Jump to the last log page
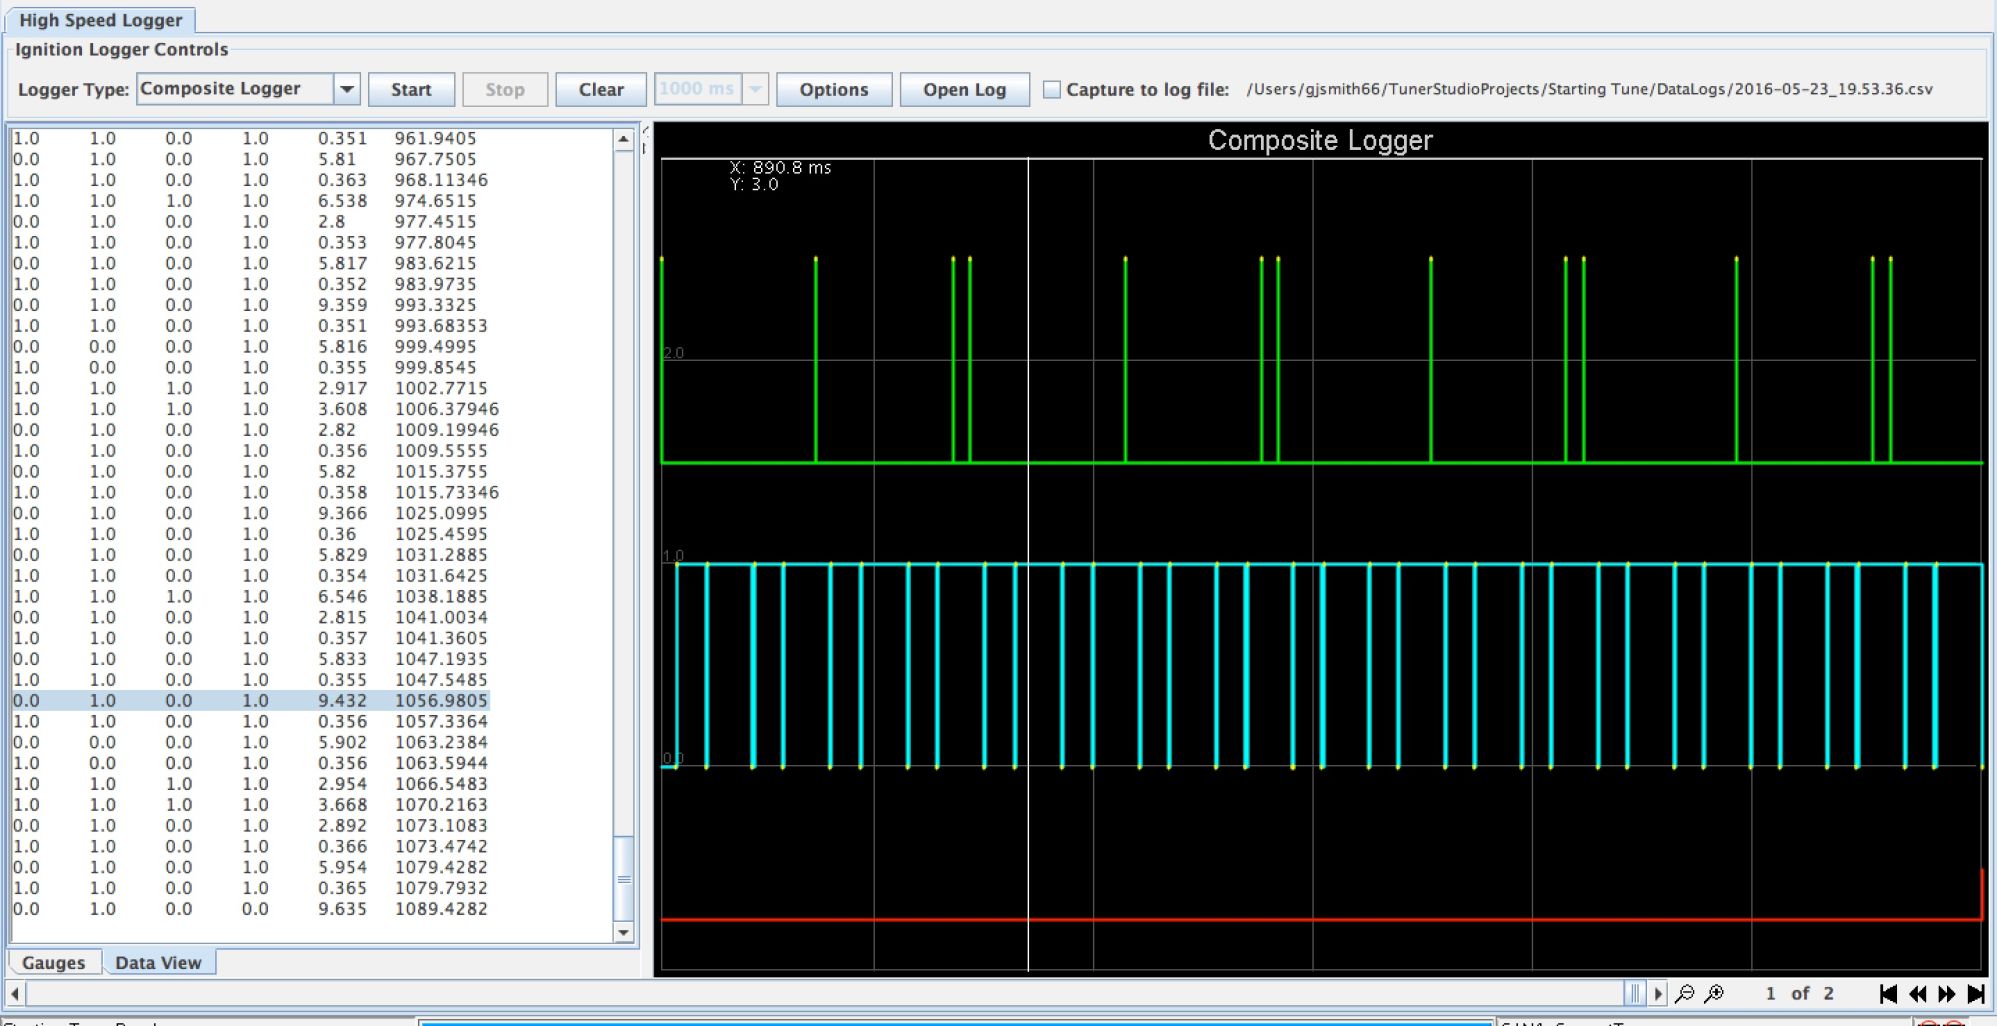The height and width of the screenshot is (1026, 1997). pyautogui.click(x=1976, y=993)
